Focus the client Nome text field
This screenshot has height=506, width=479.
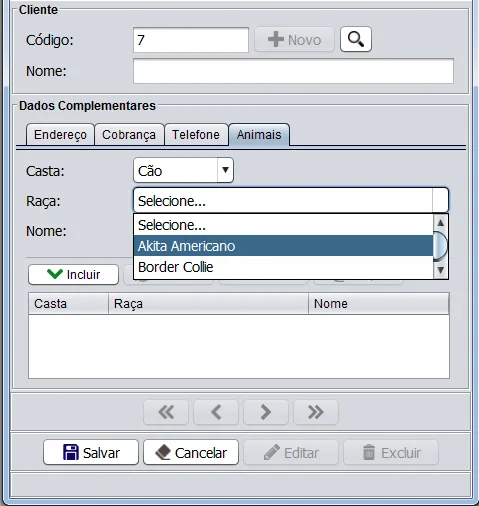(293, 71)
